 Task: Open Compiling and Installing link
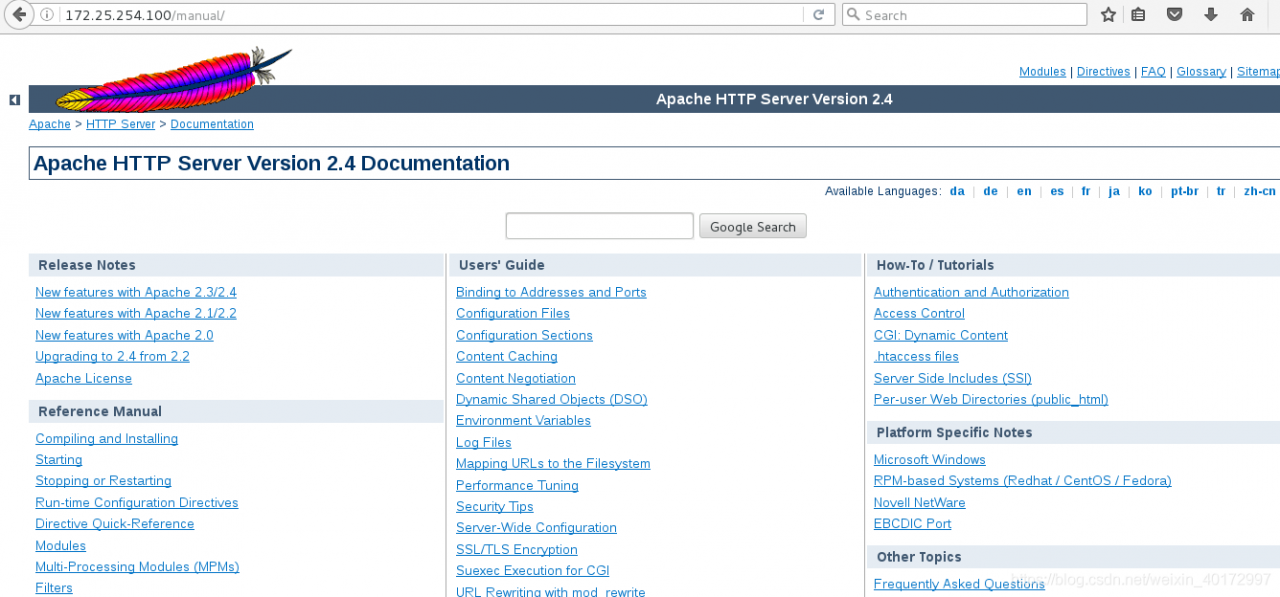(106, 439)
